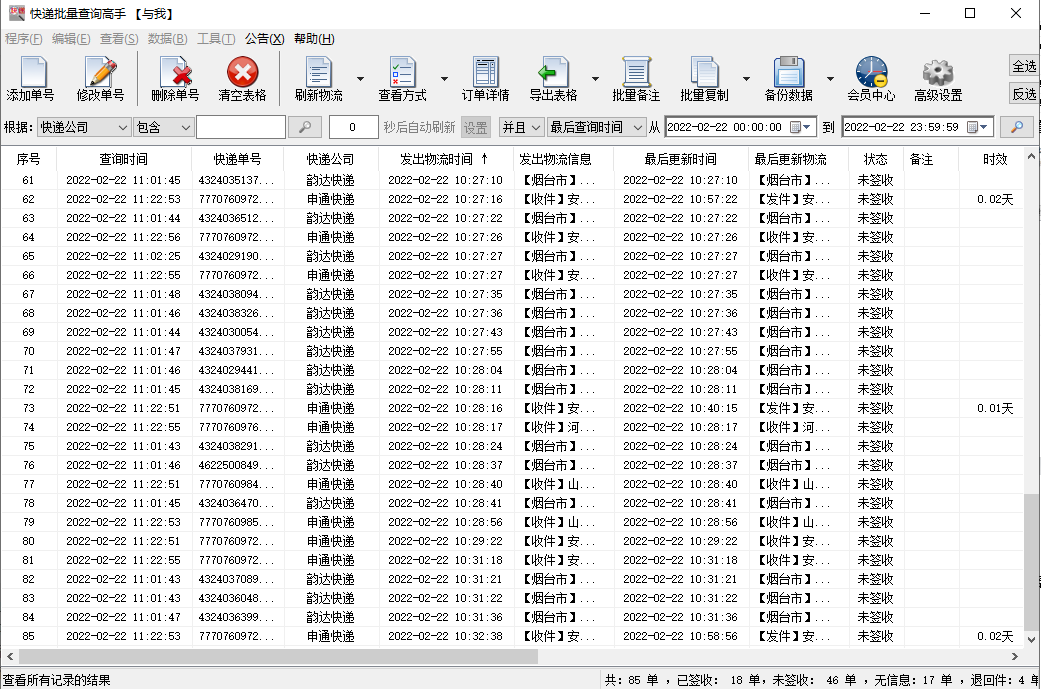Click the horizontal scrollbar thumb

(278, 656)
